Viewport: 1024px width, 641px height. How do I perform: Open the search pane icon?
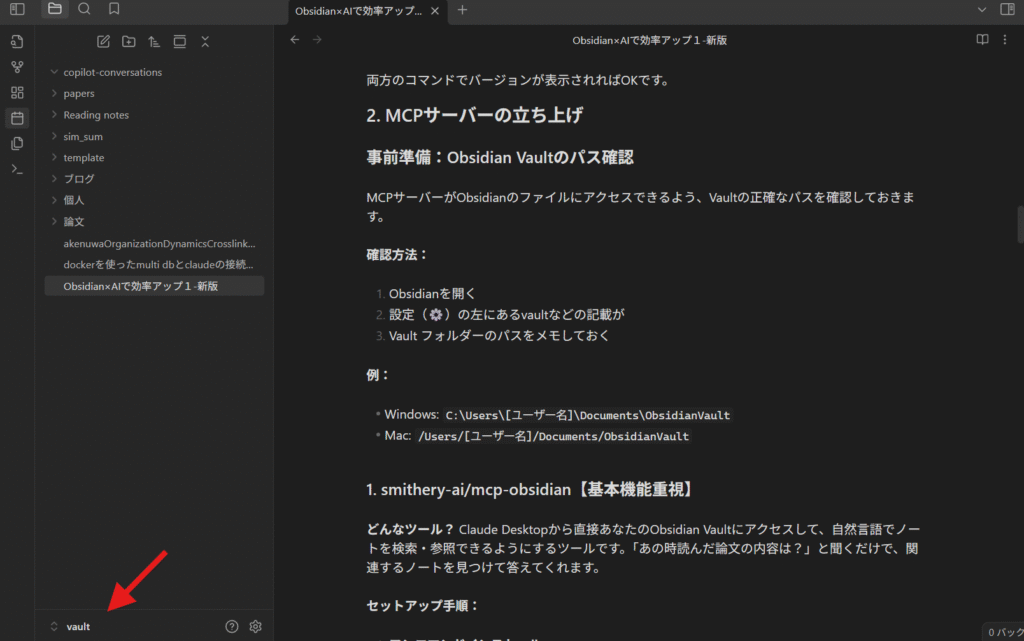(84, 9)
